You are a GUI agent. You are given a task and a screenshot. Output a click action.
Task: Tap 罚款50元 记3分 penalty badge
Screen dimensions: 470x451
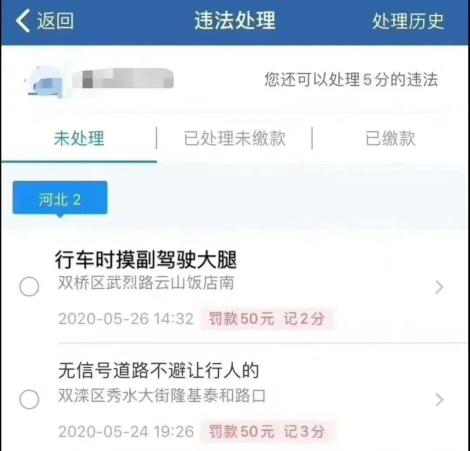click(267, 431)
